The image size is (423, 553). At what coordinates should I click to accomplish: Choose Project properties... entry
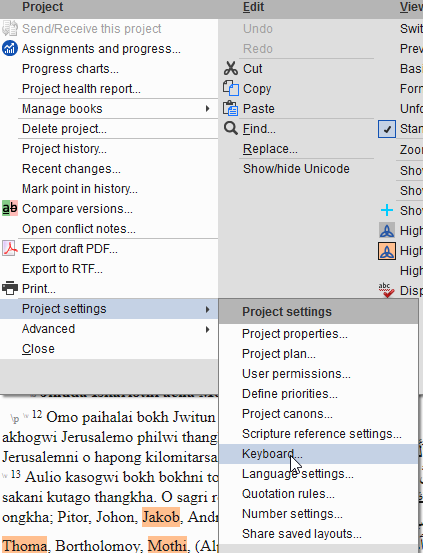pos(295,334)
